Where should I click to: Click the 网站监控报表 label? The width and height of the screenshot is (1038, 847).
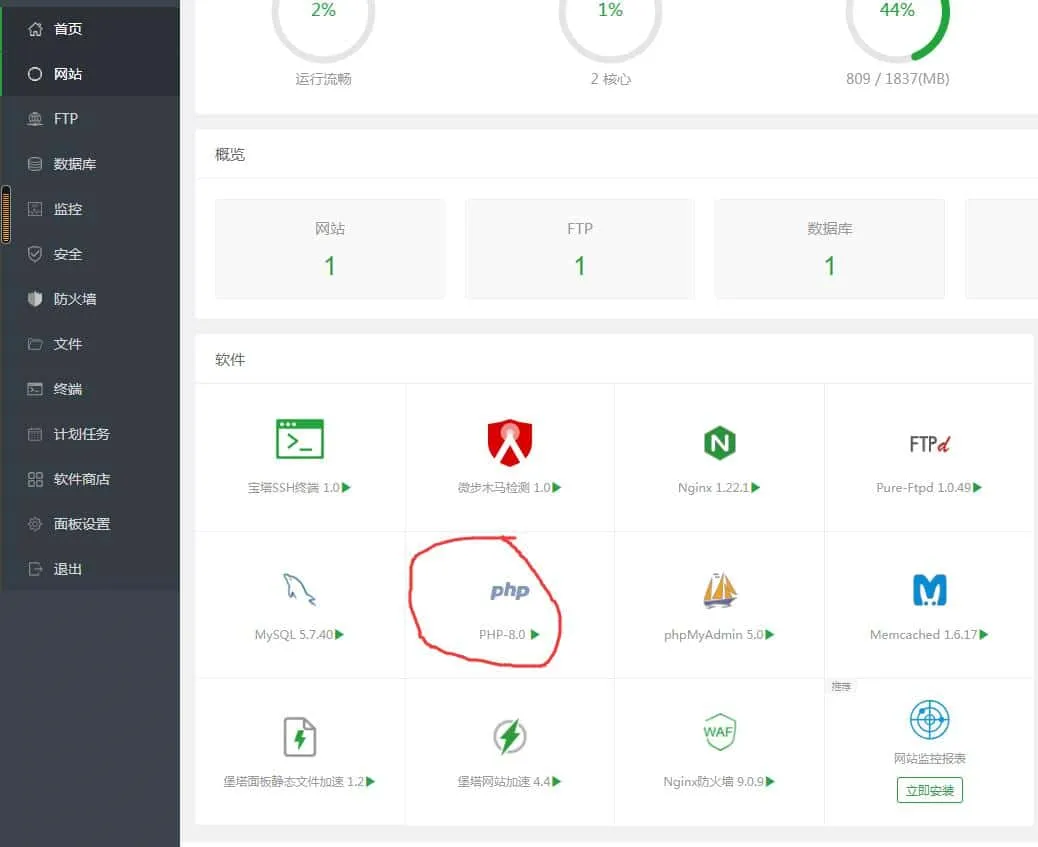click(929, 758)
